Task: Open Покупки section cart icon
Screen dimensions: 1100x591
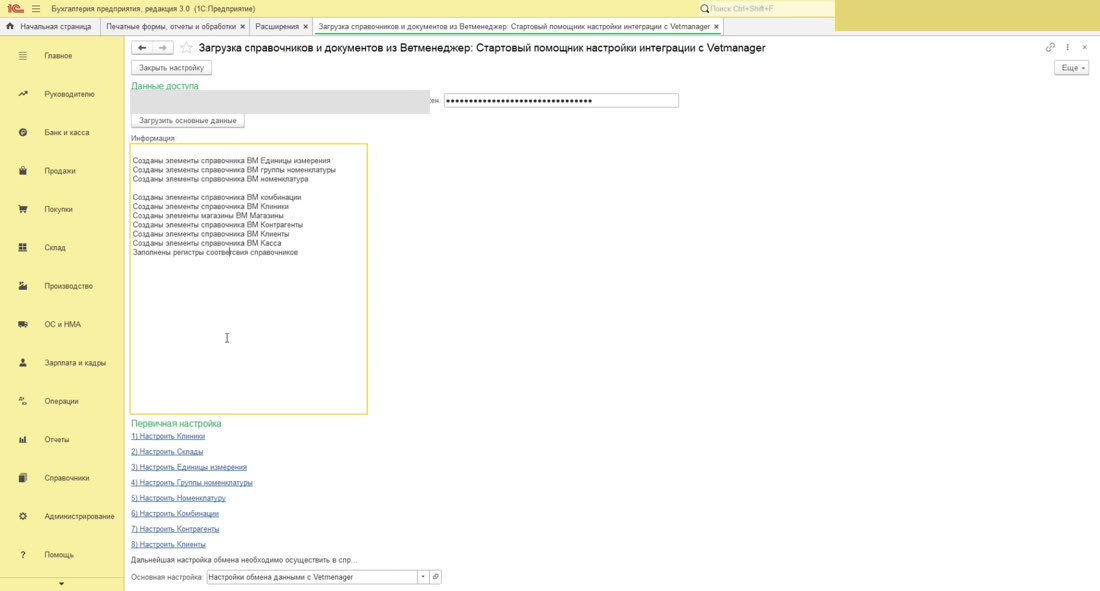Action: click(22, 209)
